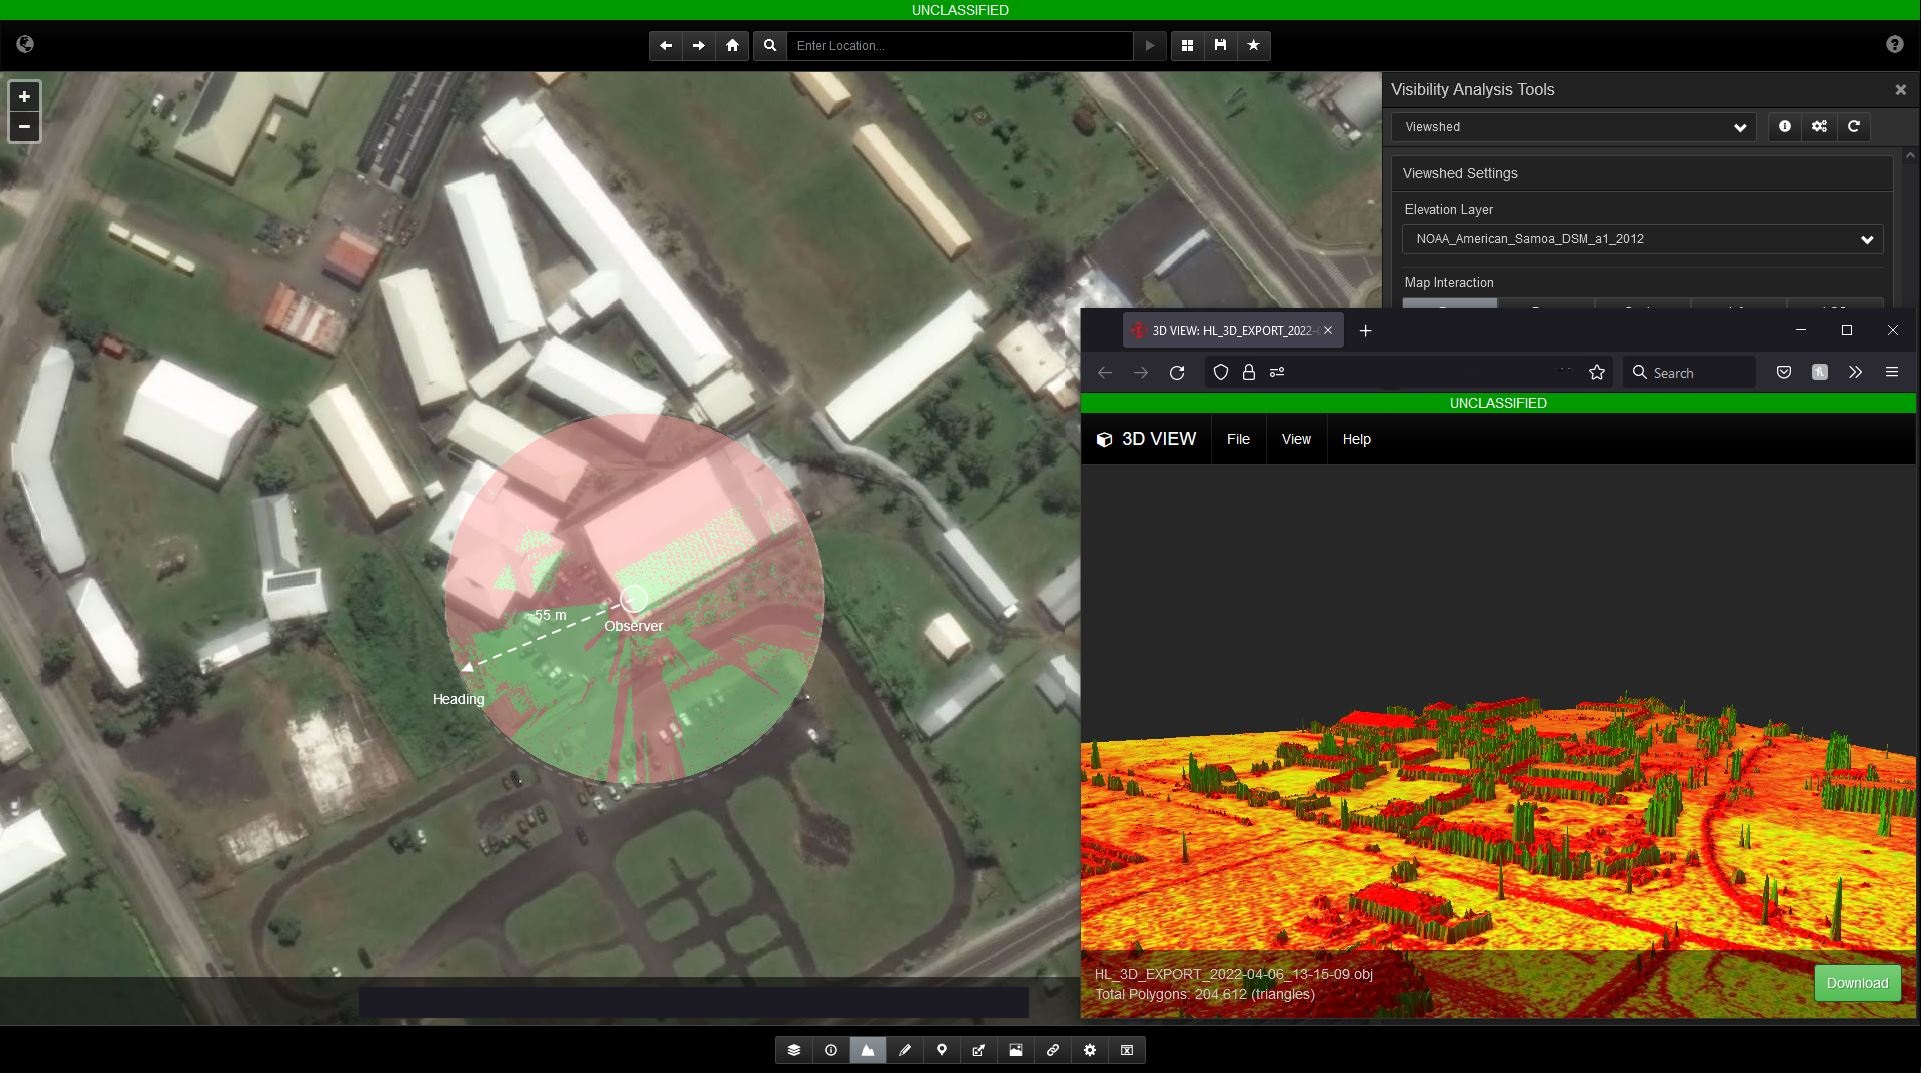Select the terrain analysis tool
1921x1073 pixels.
coord(868,1050)
